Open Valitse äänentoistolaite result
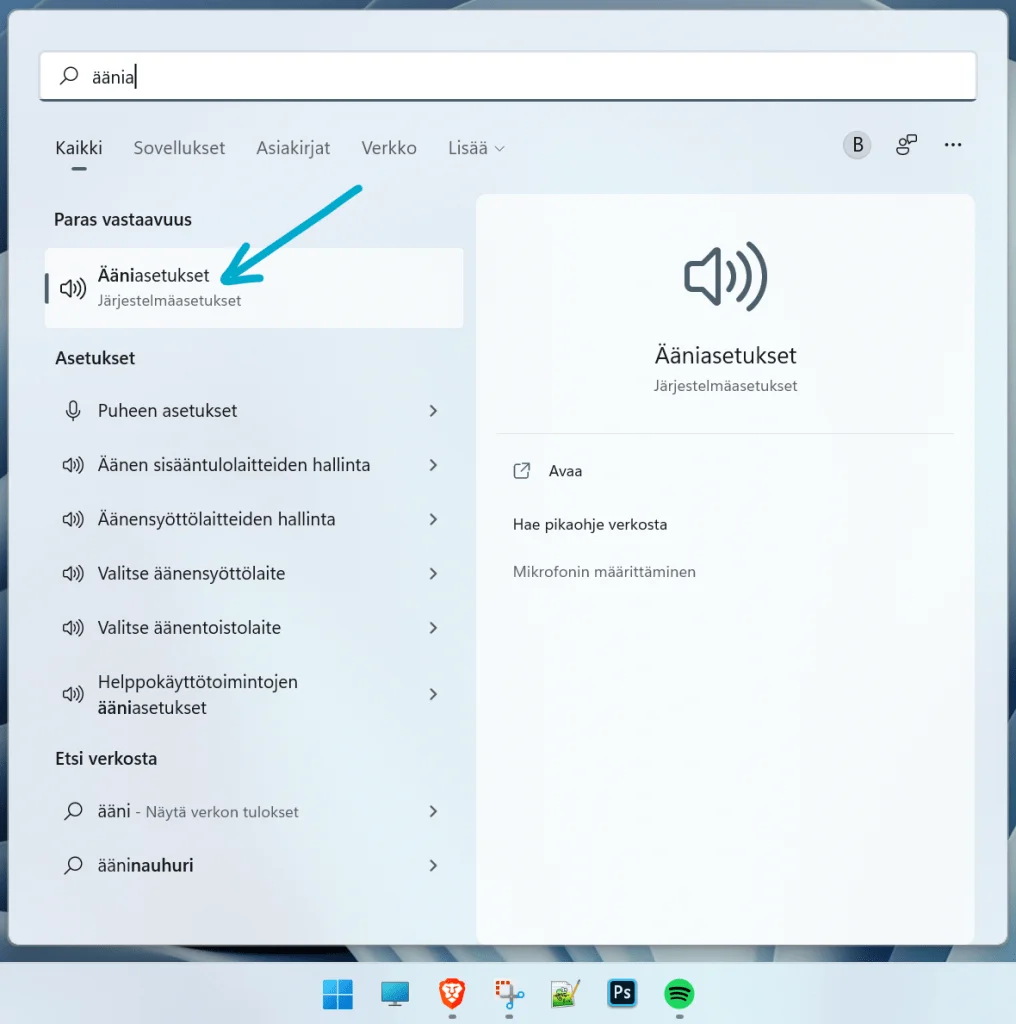The width and height of the screenshot is (1016, 1024). [254, 628]
